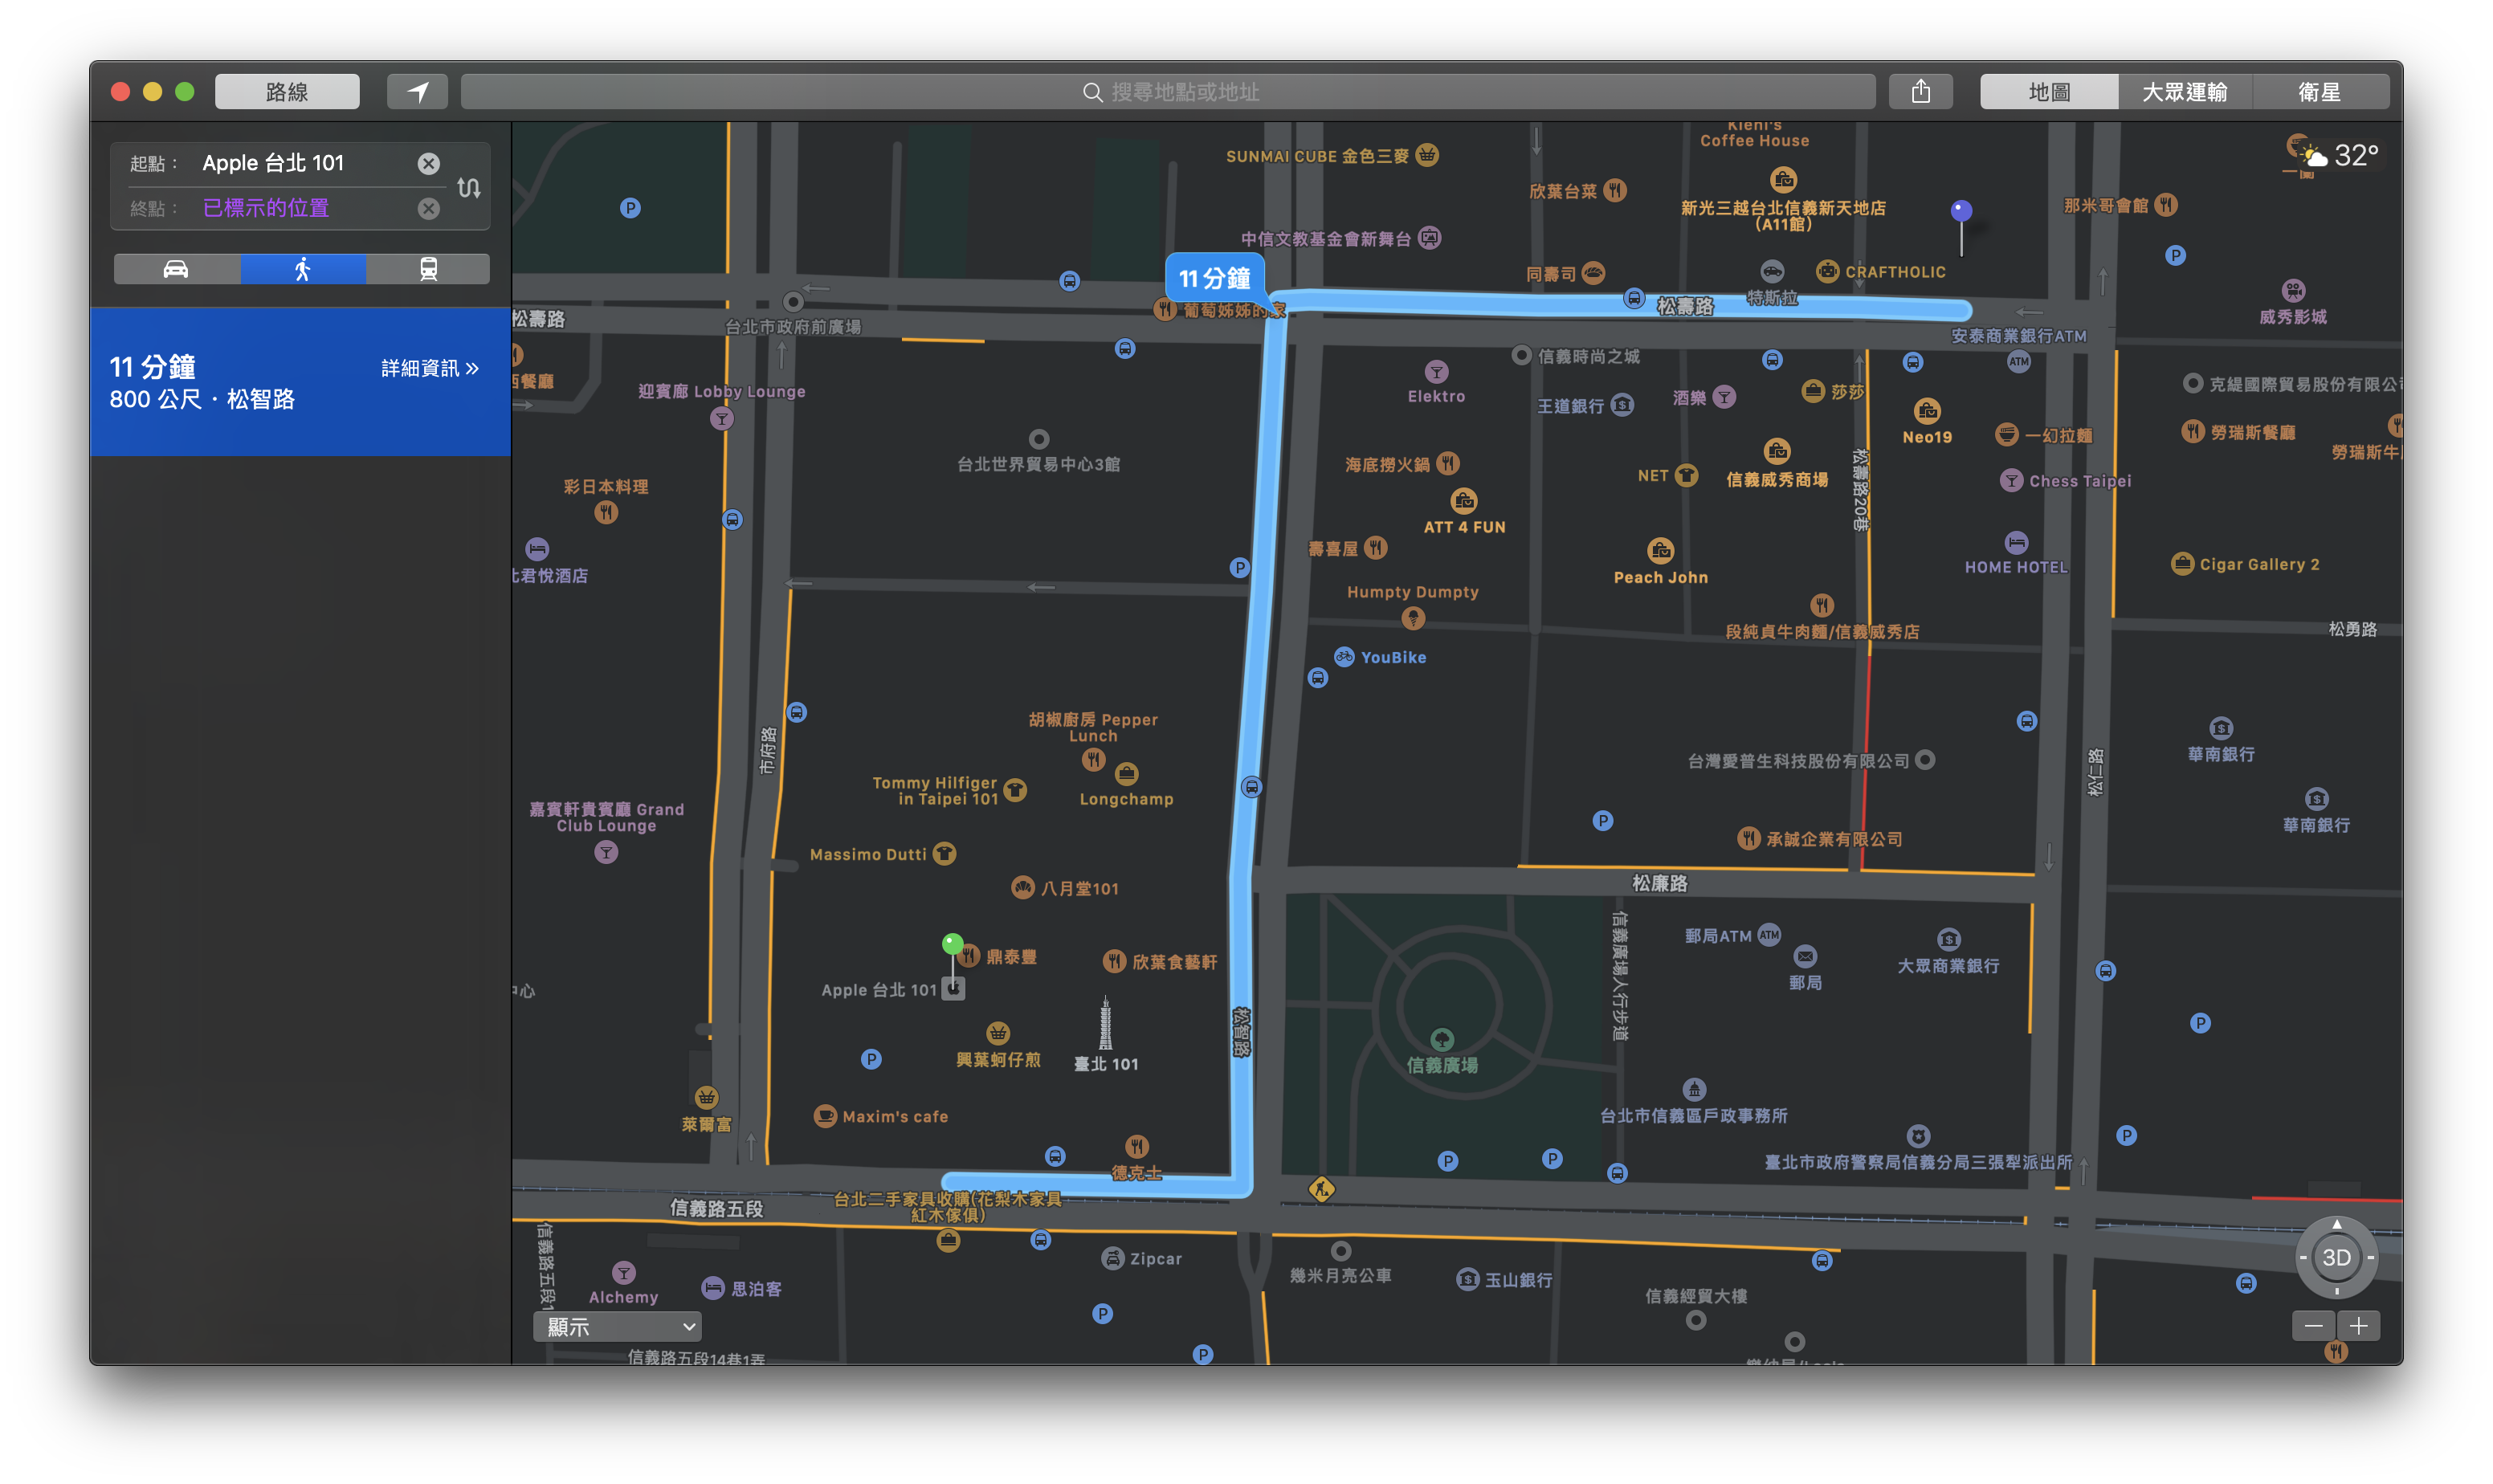The width and height of the screenshot is (2493, 1484).
Task: Select the Peach John shop icon
Action: [x=1660, y=551]
